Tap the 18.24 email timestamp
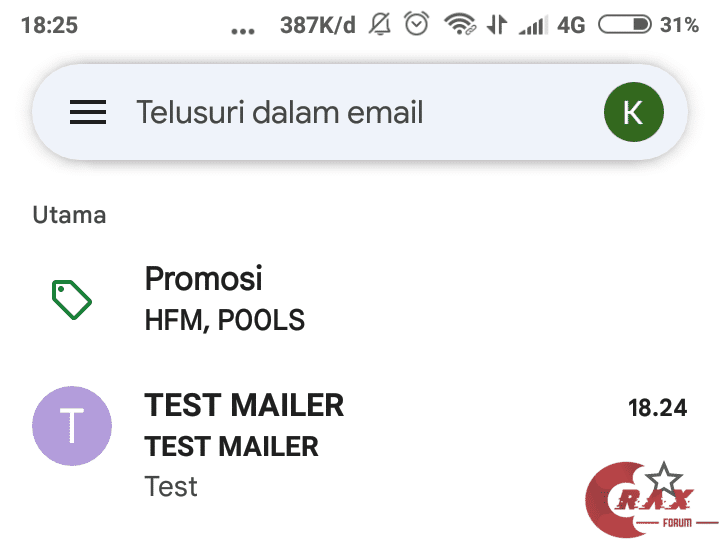 pos(657,407)
